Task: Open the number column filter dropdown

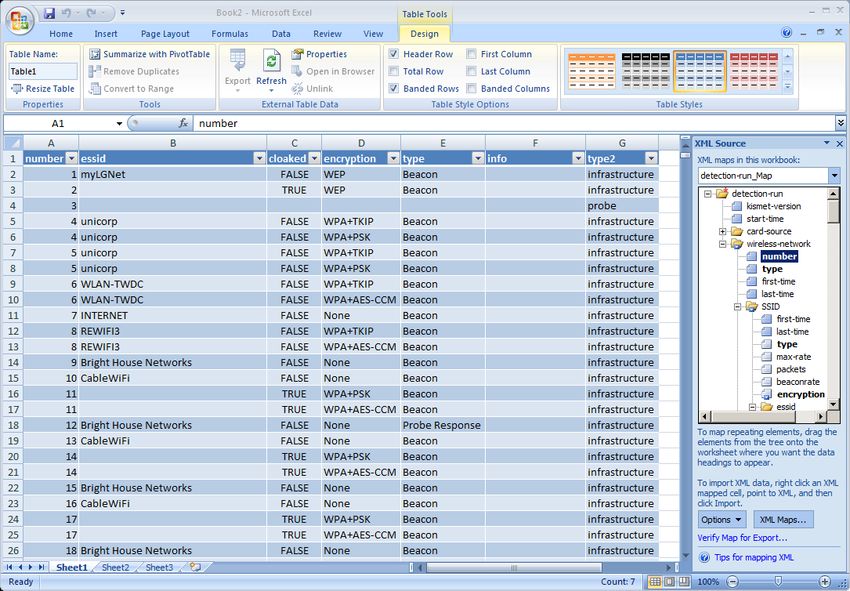Action: (72, 158)
